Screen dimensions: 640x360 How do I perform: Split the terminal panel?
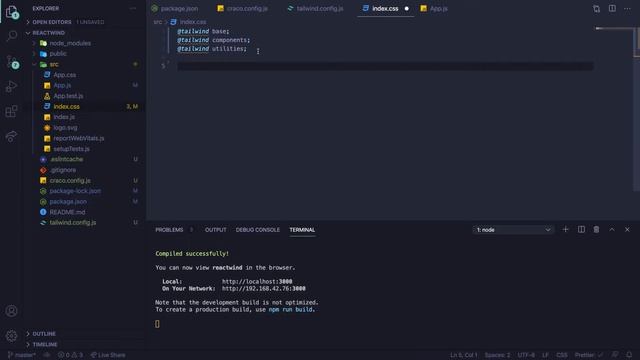[581, 229]
